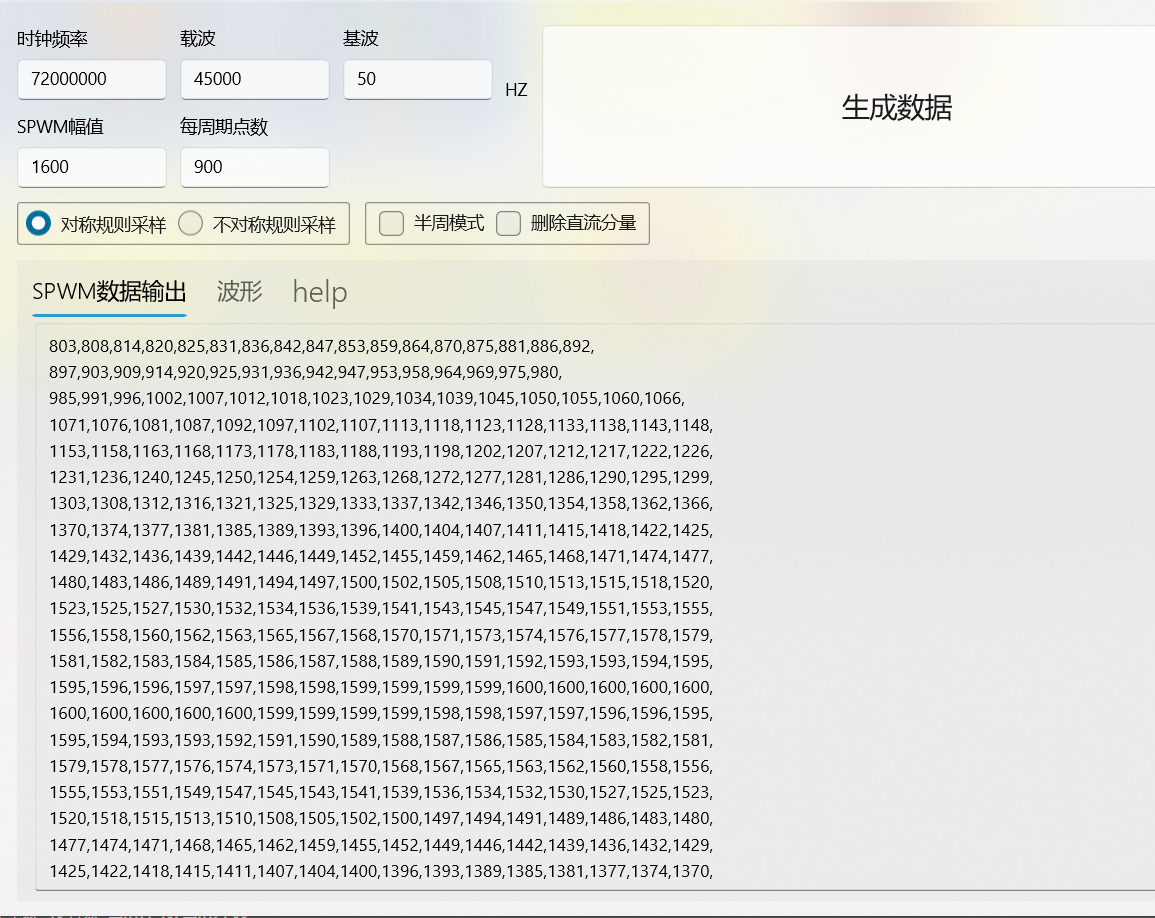Open the help tab
The height and width of the screenshot is (918, 1155).
pos(320,292)
